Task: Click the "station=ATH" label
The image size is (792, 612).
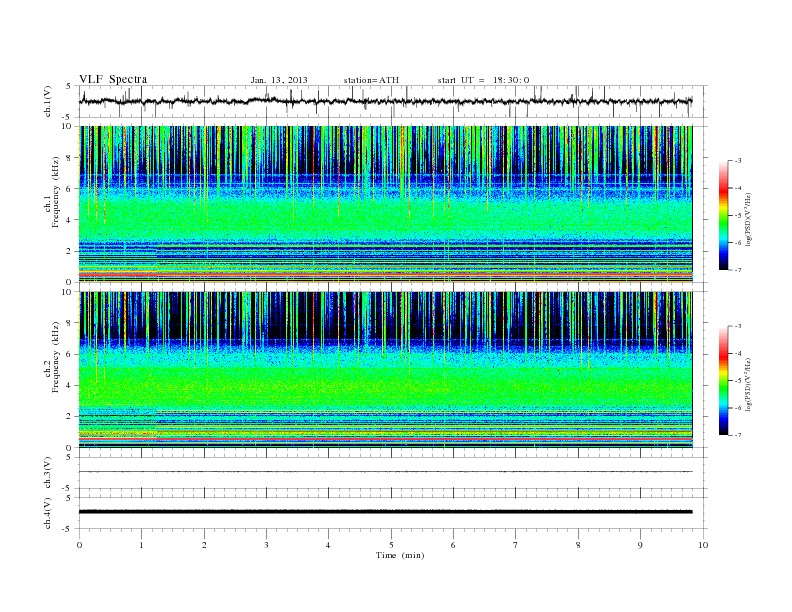Action: click(x=371, y=80)
